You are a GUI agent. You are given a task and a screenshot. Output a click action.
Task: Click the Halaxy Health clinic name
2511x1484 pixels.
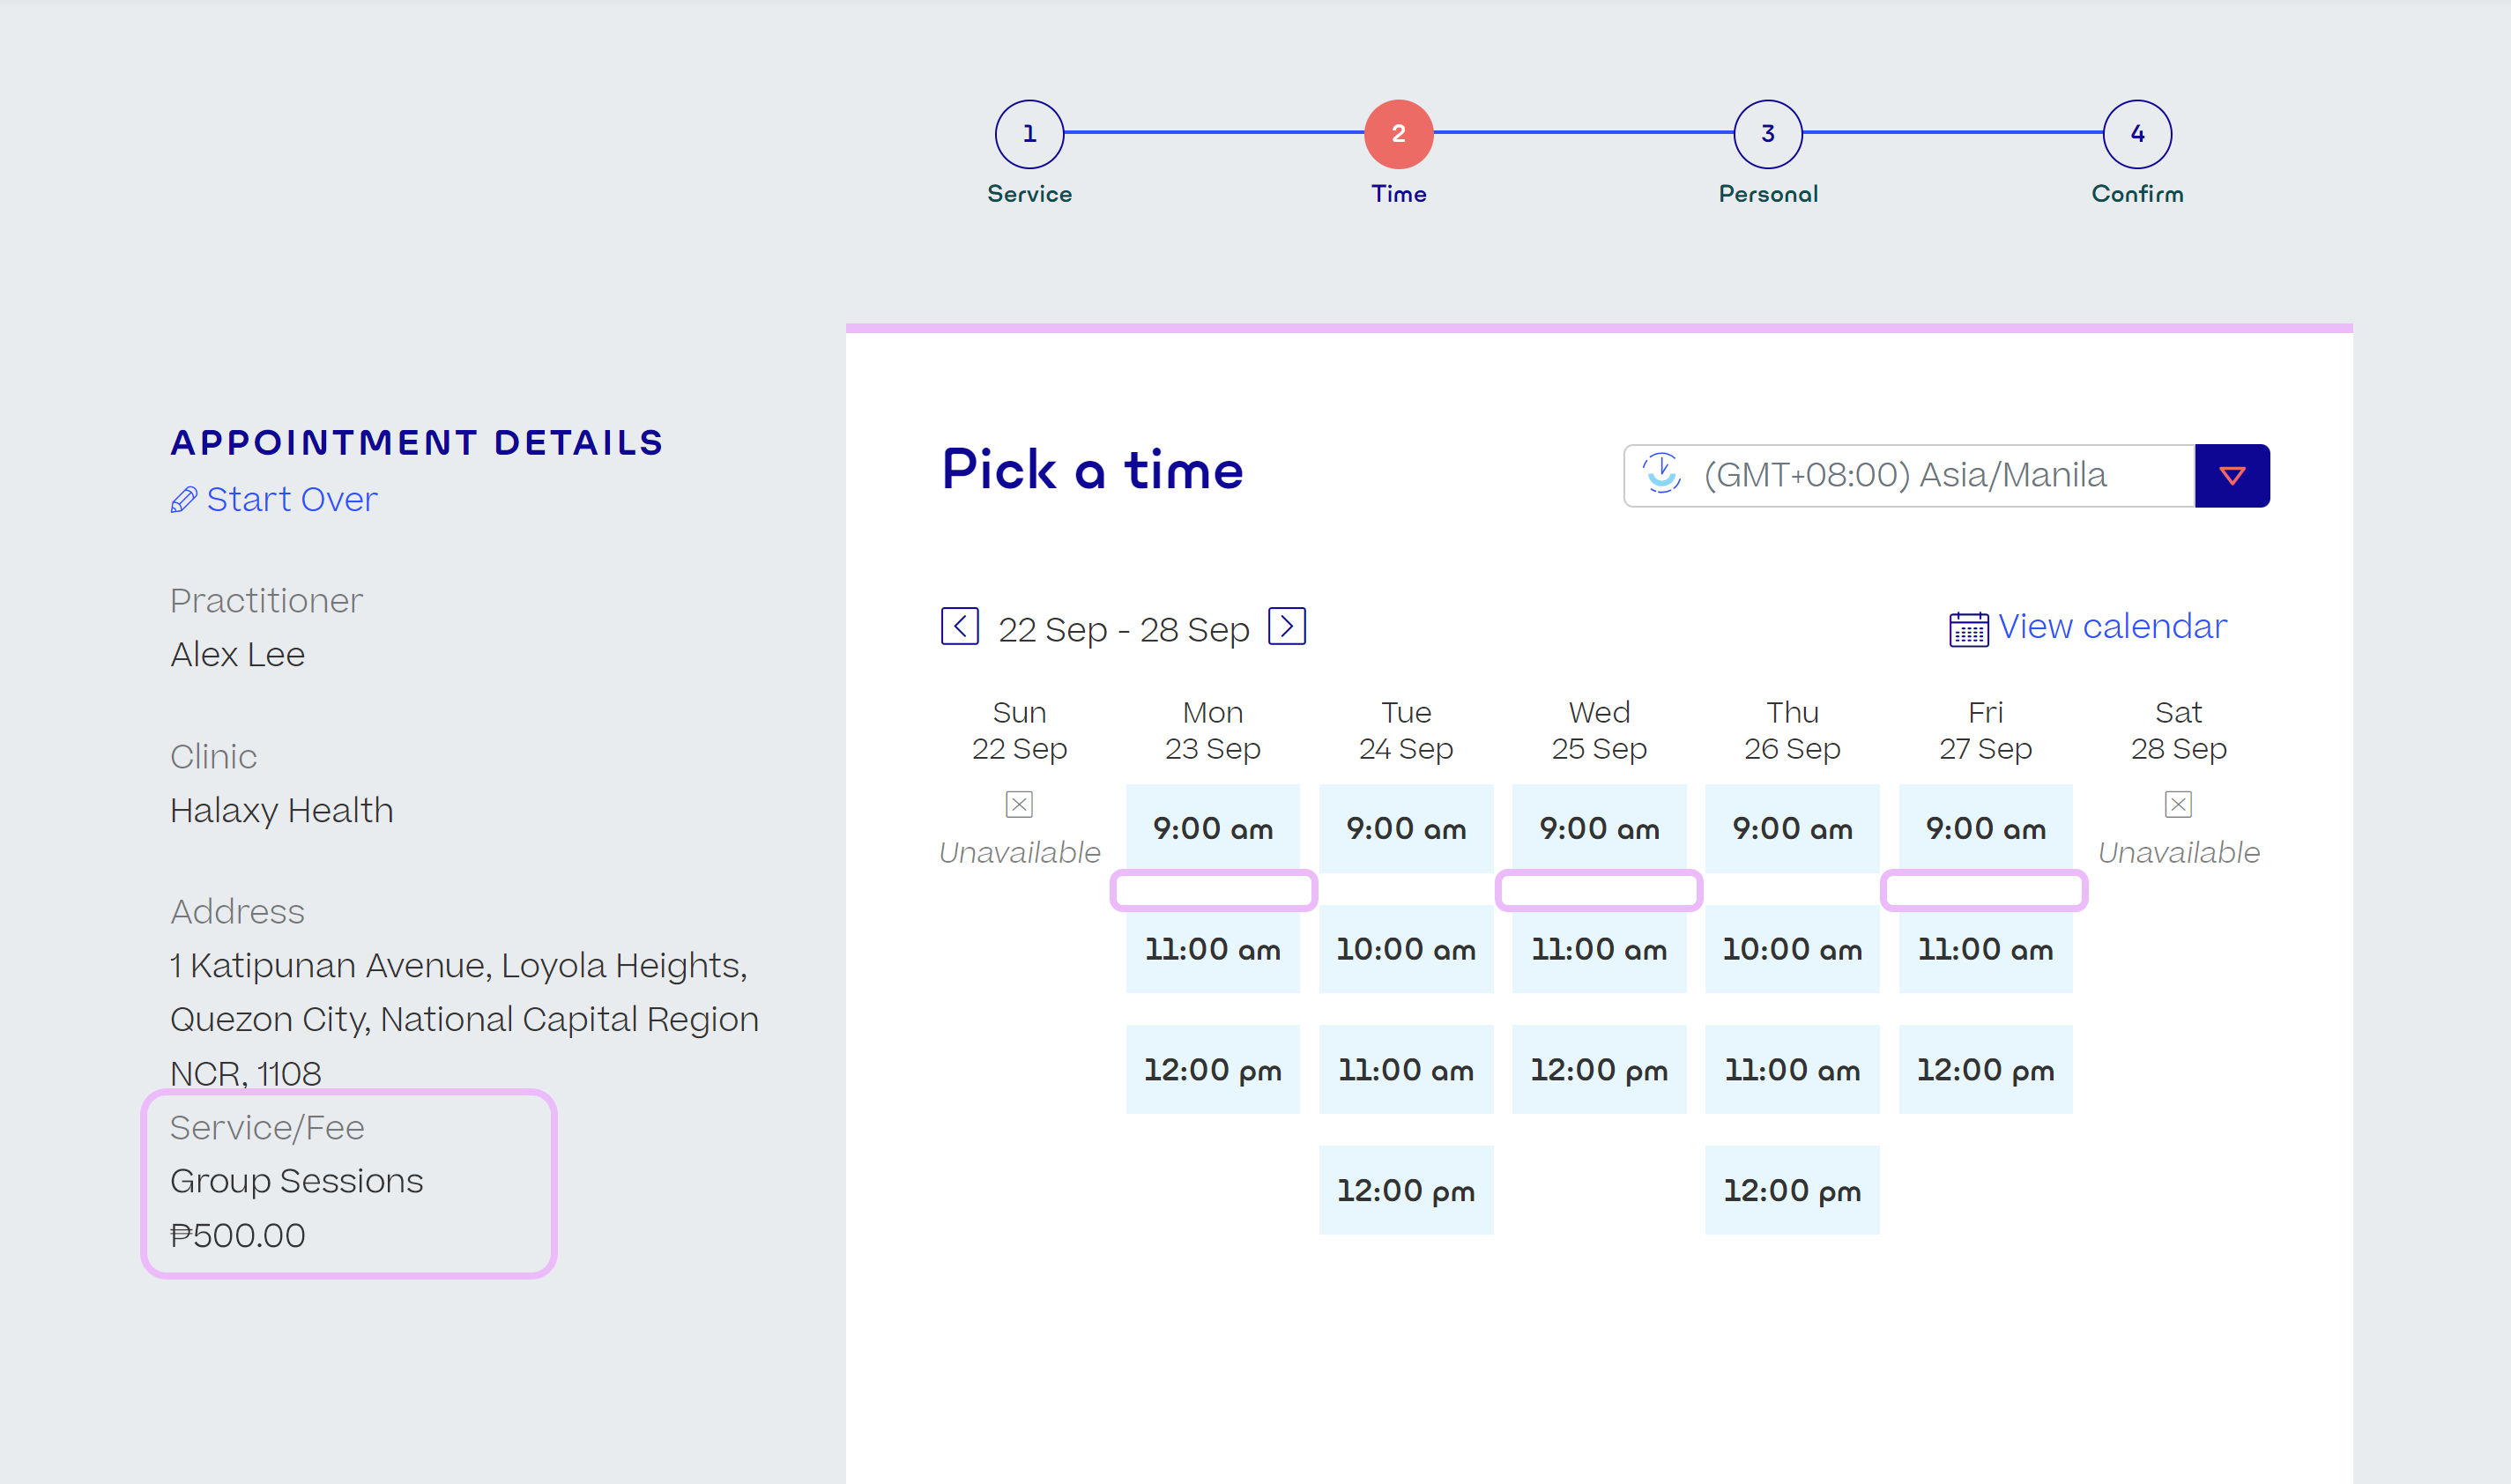point(281,810)
